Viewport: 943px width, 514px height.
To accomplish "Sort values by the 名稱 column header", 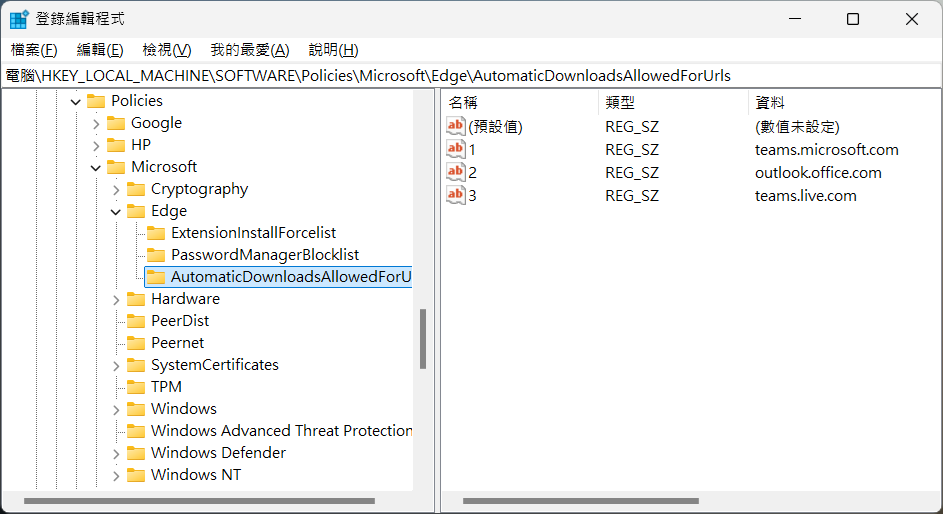I will click(x=463, y=102).
